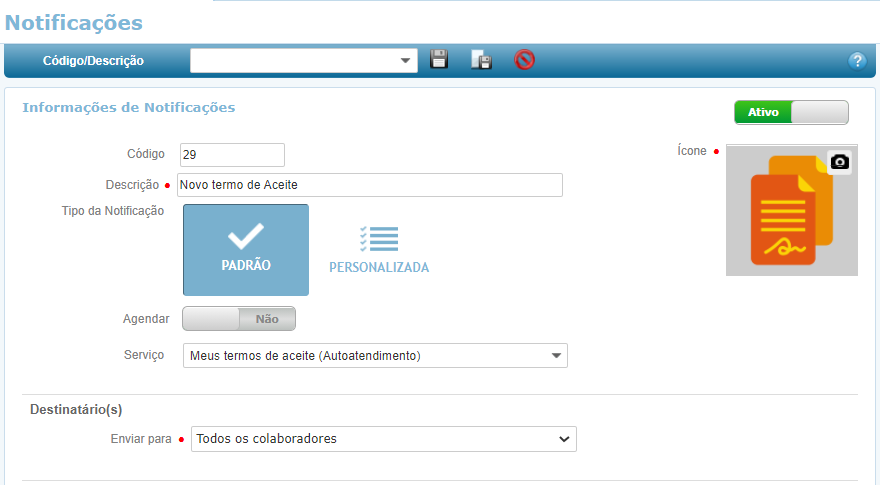
Task: Click the camera icon to change image
Action: pos(840,162)
